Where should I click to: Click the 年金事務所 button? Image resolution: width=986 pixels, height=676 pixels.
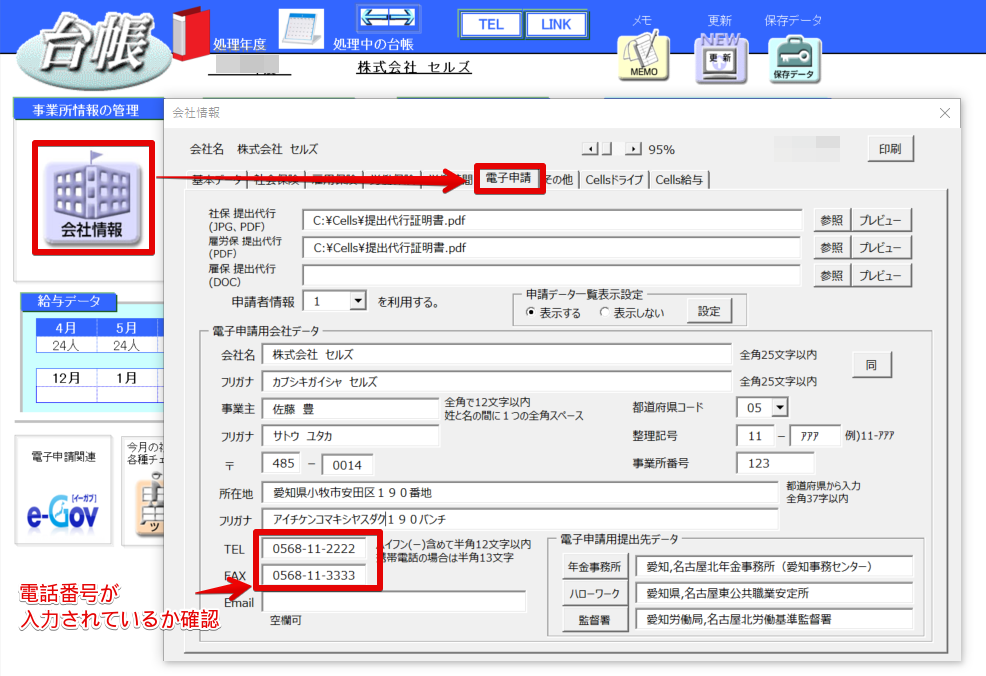(594, 567)
